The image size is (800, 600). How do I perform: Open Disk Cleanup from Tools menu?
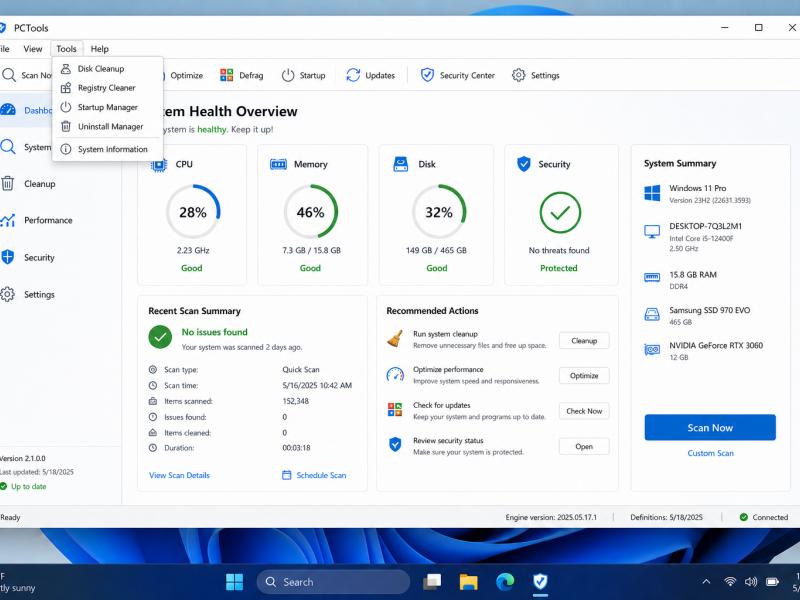tap(108, 68)
